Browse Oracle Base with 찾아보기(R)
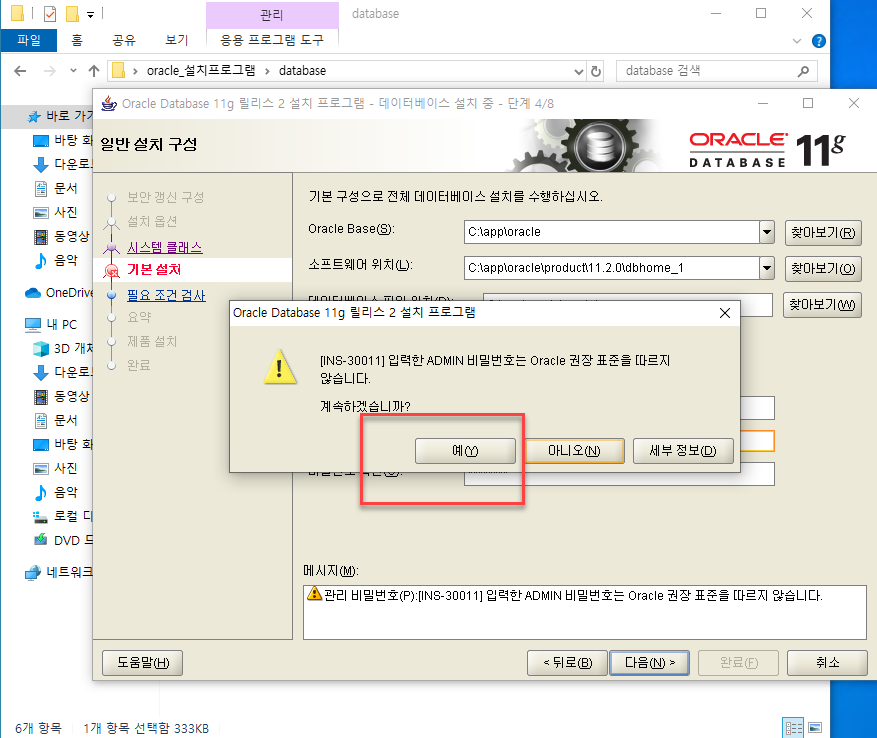 click(x=823, y=232)
